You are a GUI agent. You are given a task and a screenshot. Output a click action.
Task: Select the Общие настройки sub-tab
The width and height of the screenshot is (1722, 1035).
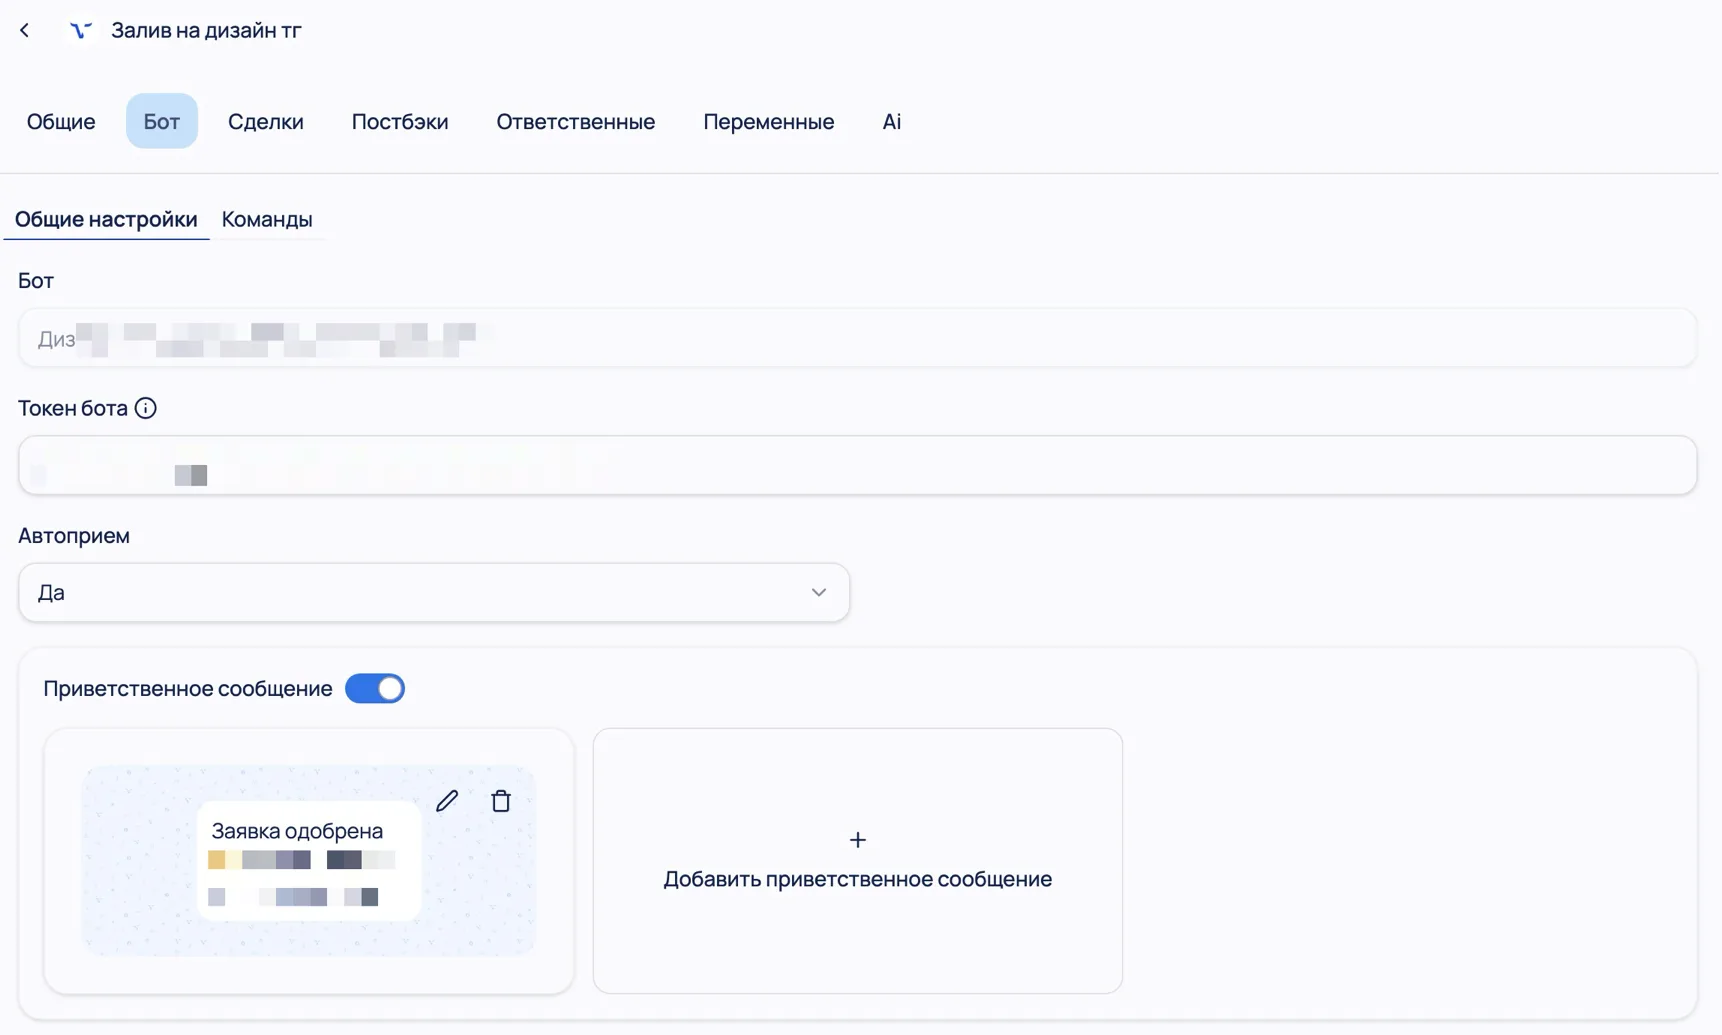[106, 220]
